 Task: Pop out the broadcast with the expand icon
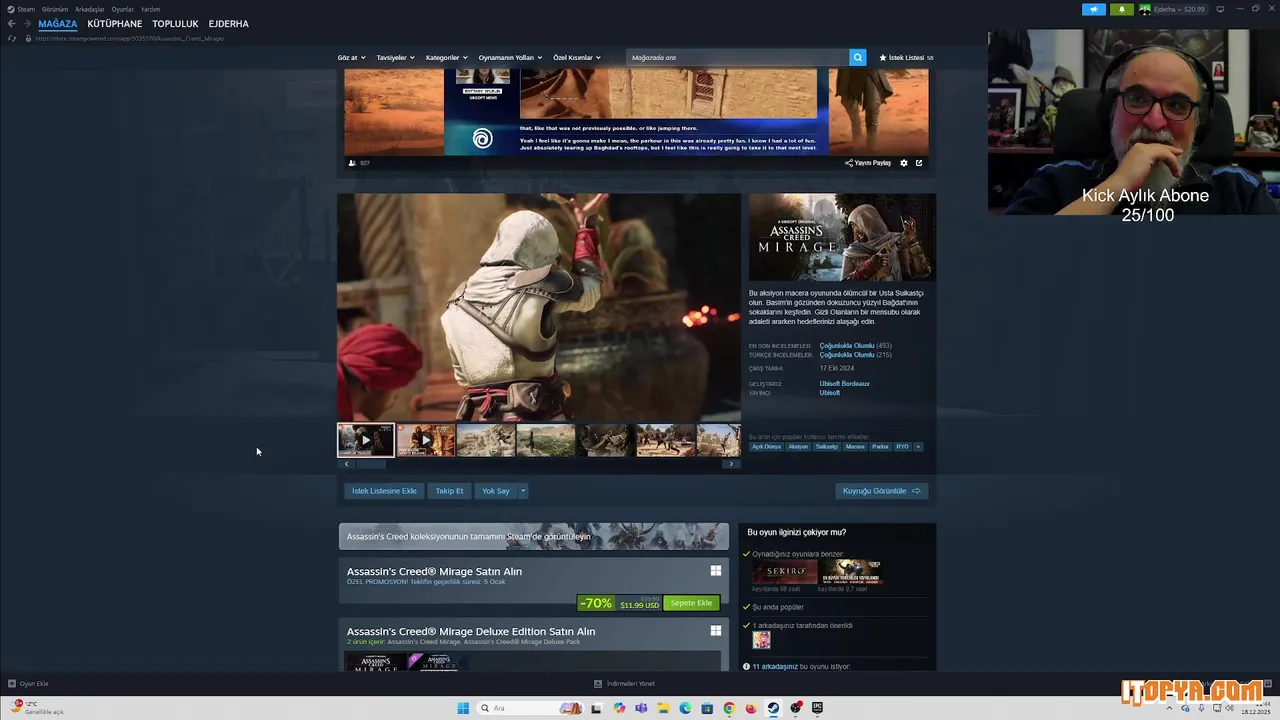(919, 163)
